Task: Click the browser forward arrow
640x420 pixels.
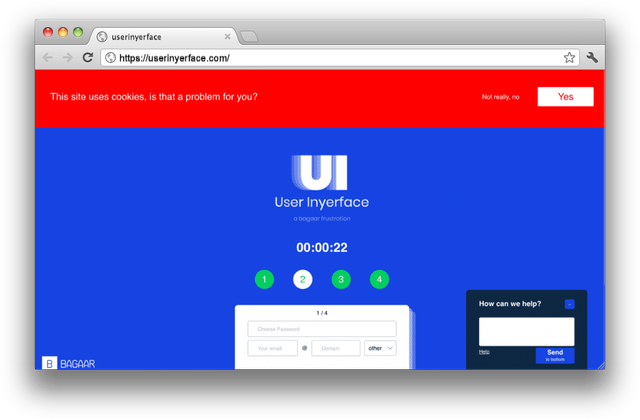Action: point(67,58)
